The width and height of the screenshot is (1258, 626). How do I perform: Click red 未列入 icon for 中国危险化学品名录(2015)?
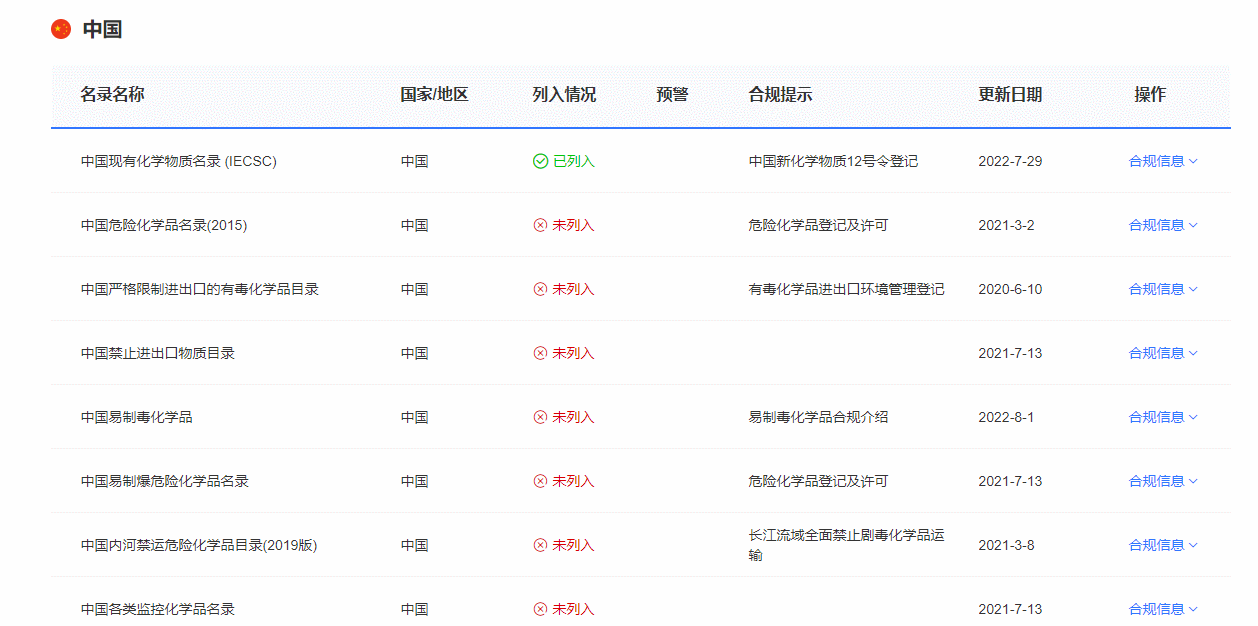point(540,225)
